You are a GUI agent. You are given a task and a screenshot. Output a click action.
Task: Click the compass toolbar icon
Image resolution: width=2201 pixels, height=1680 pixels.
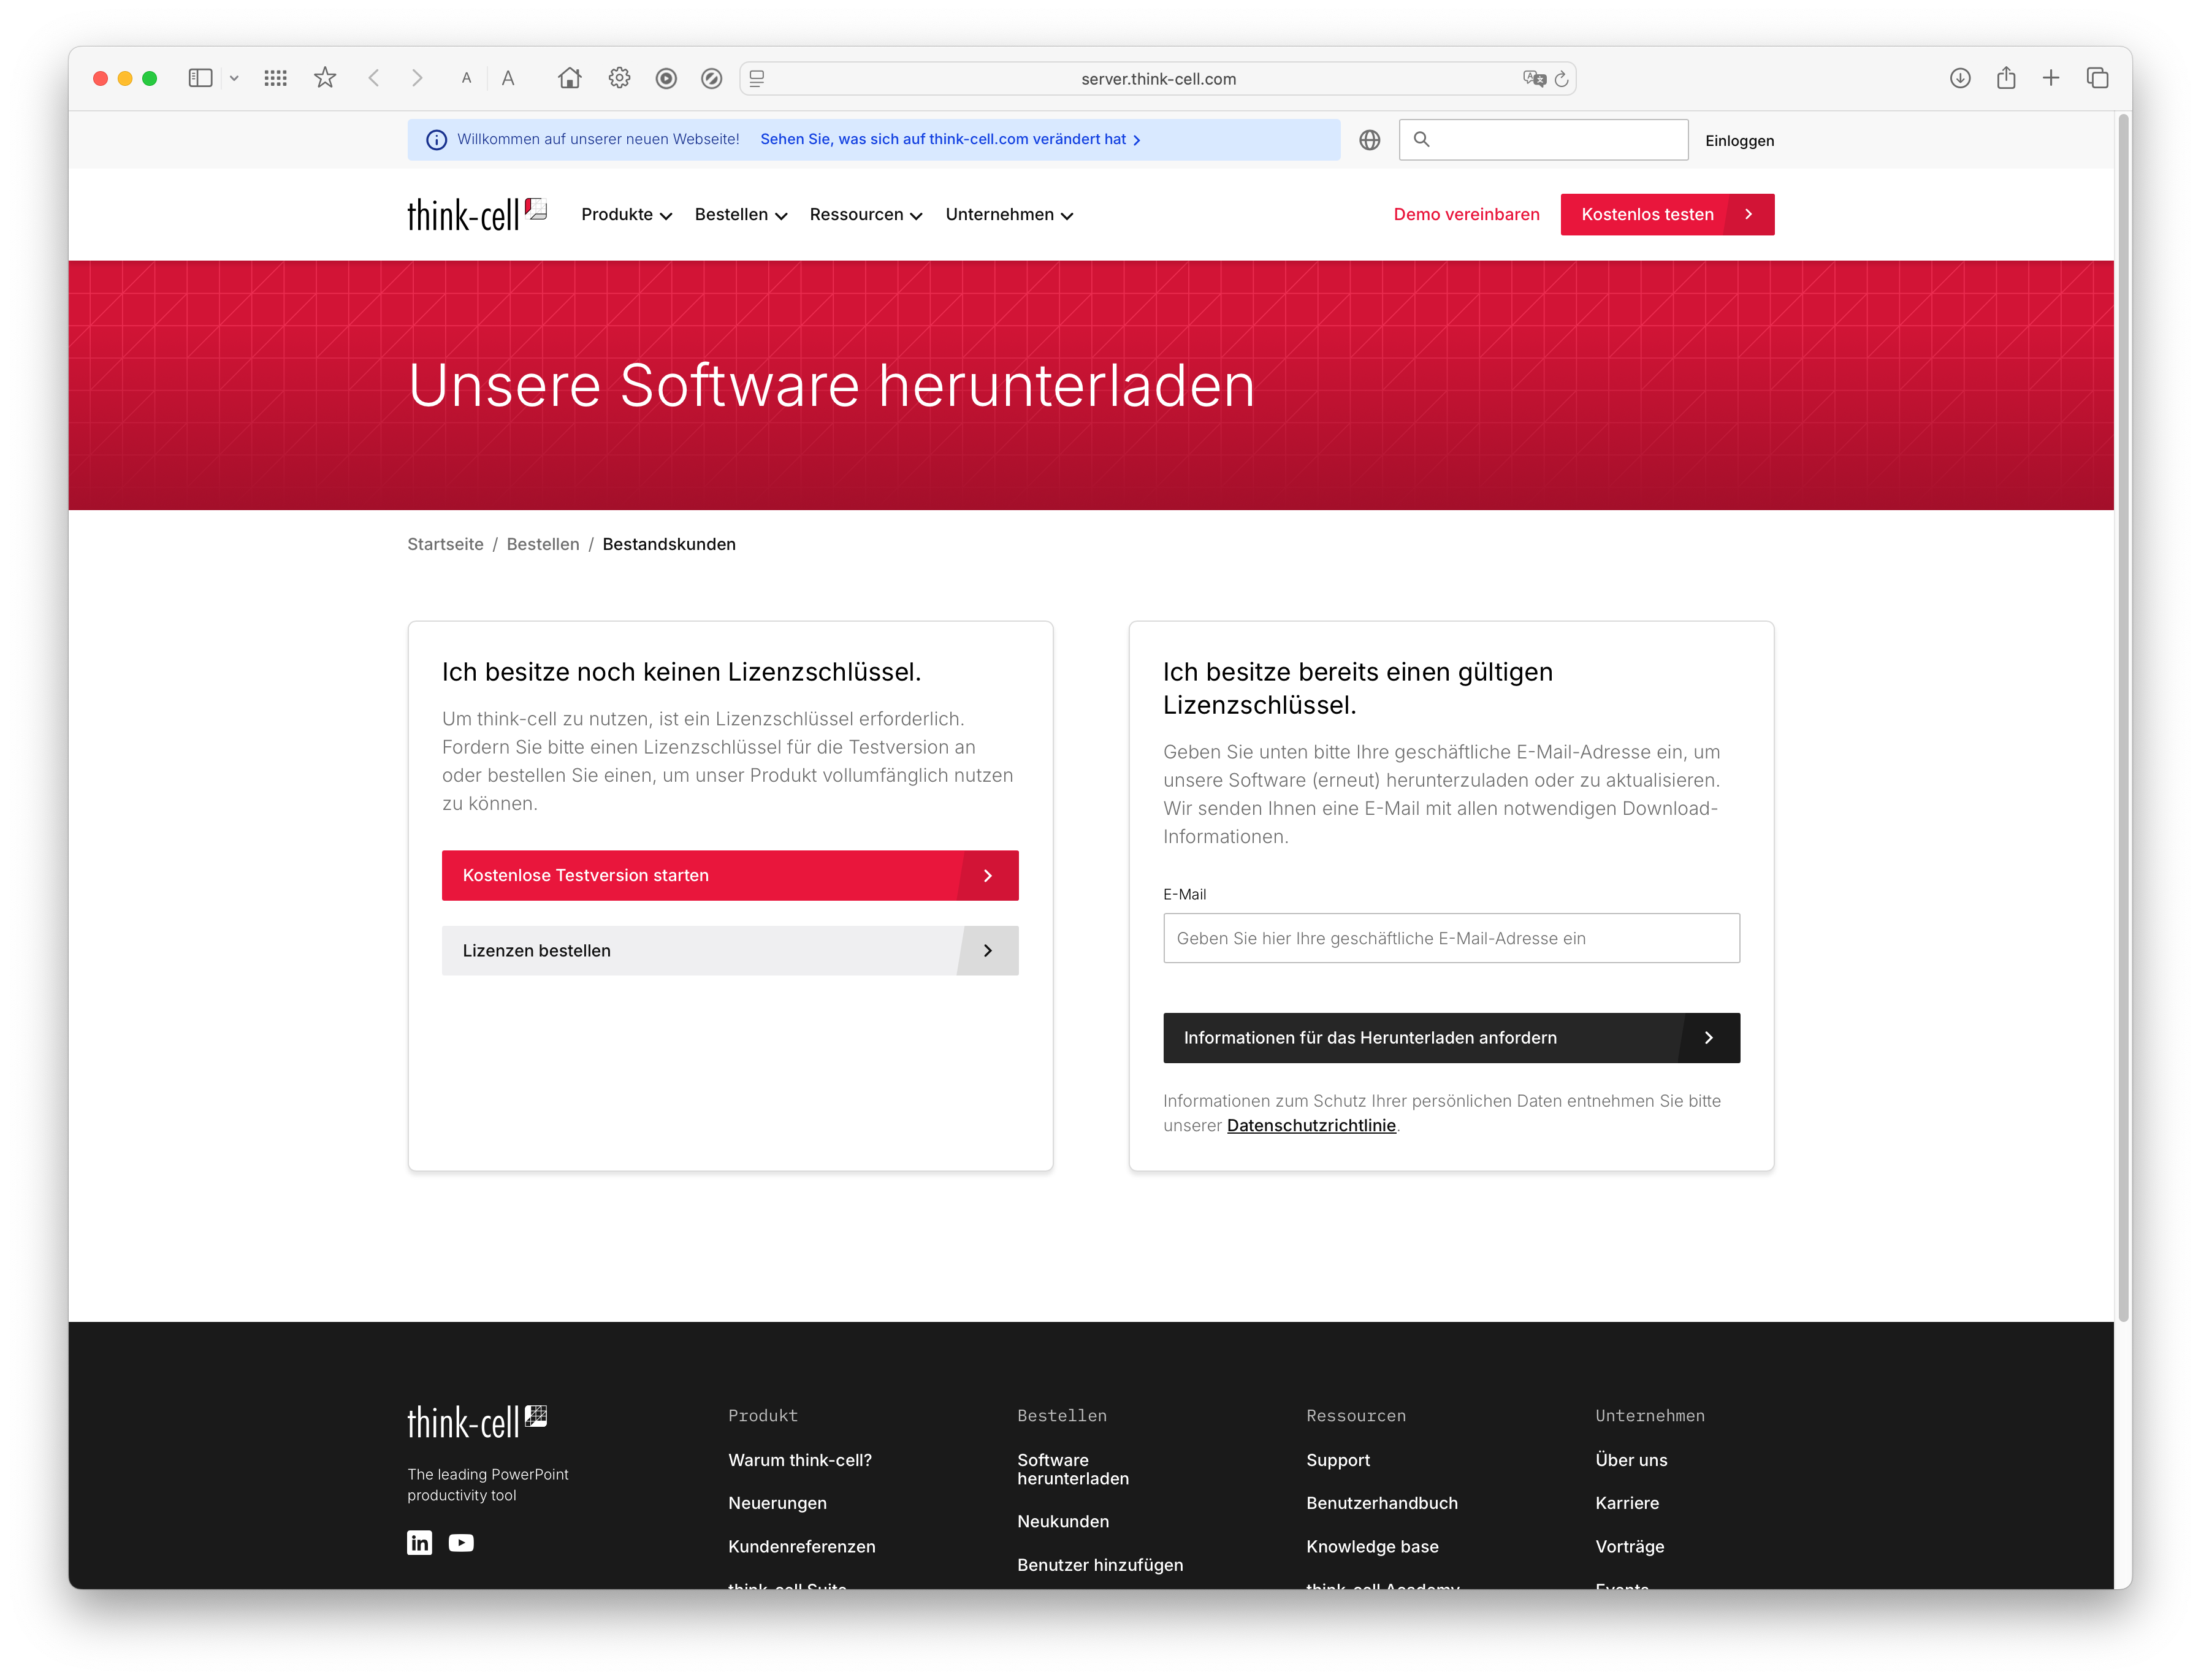[x=711, y=78]
